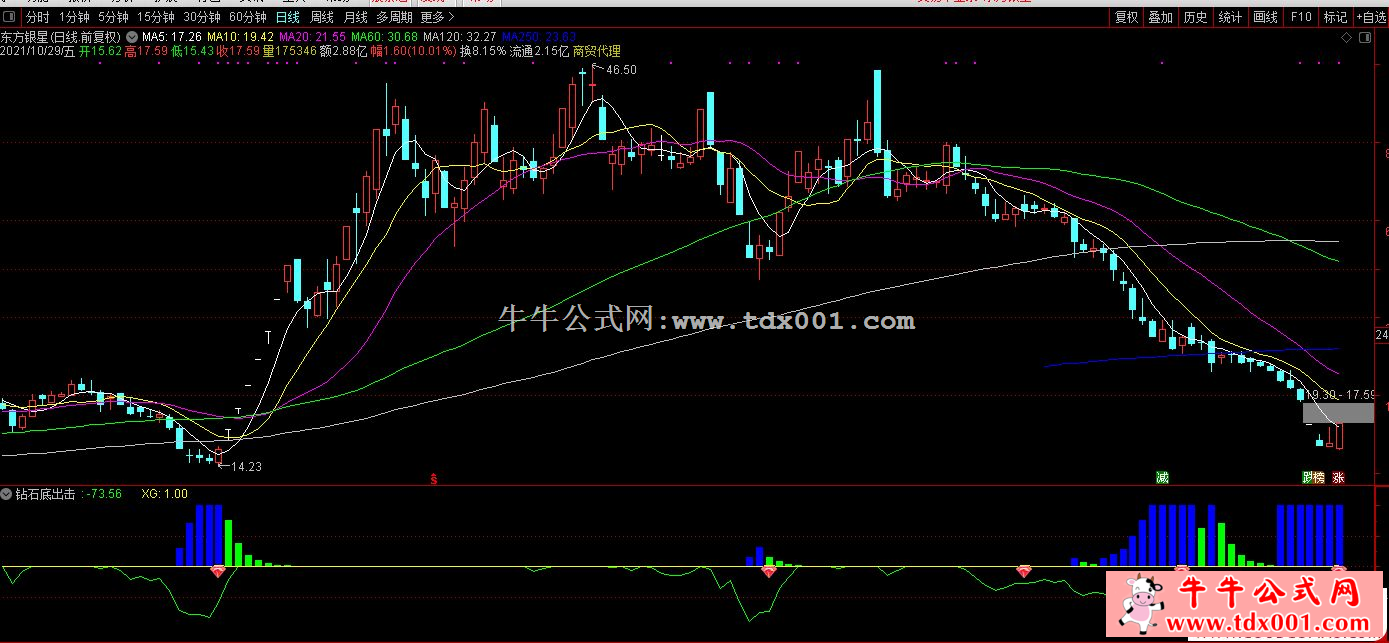Toggle the left sidebar panel icon
1389x643 pixels.
coord(9,17)
